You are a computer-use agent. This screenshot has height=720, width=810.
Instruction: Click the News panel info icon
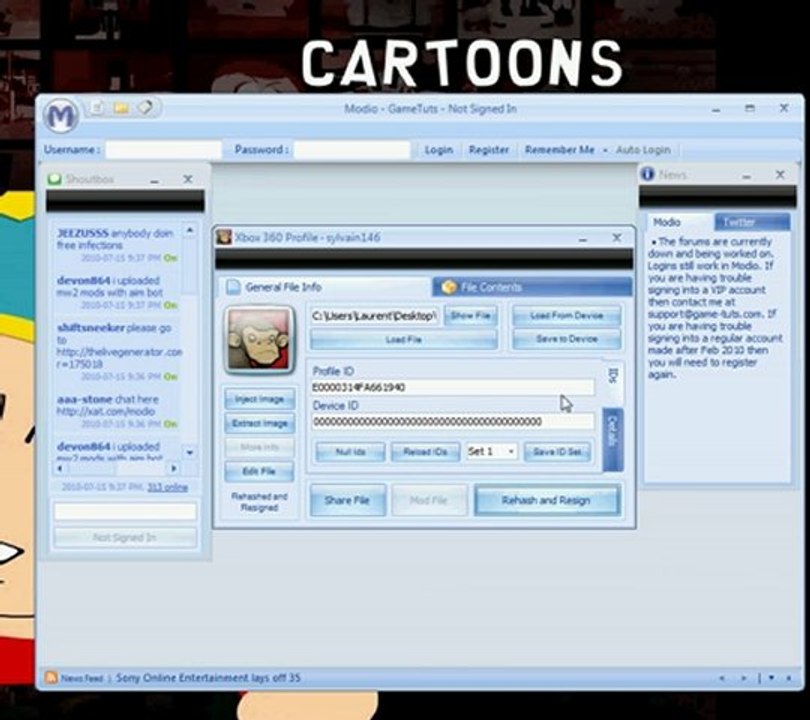pyautogui.click(x=648, y=174)
